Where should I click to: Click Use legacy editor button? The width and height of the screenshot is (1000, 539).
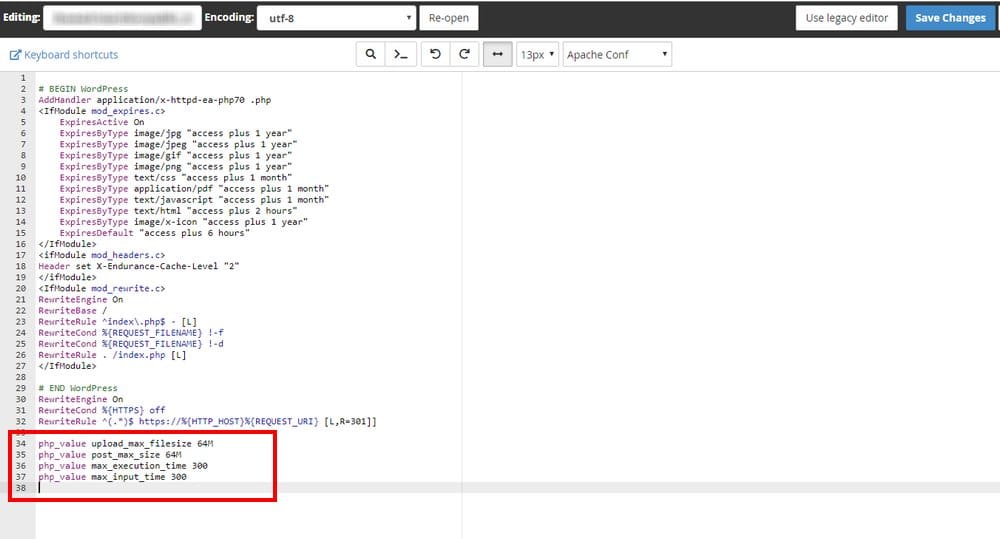[x=846, y=18]
